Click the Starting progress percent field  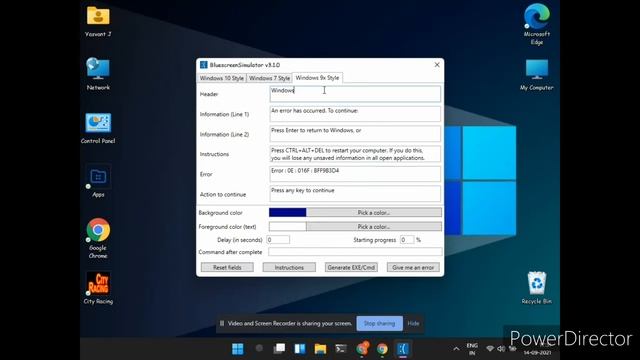click(407, 240)
